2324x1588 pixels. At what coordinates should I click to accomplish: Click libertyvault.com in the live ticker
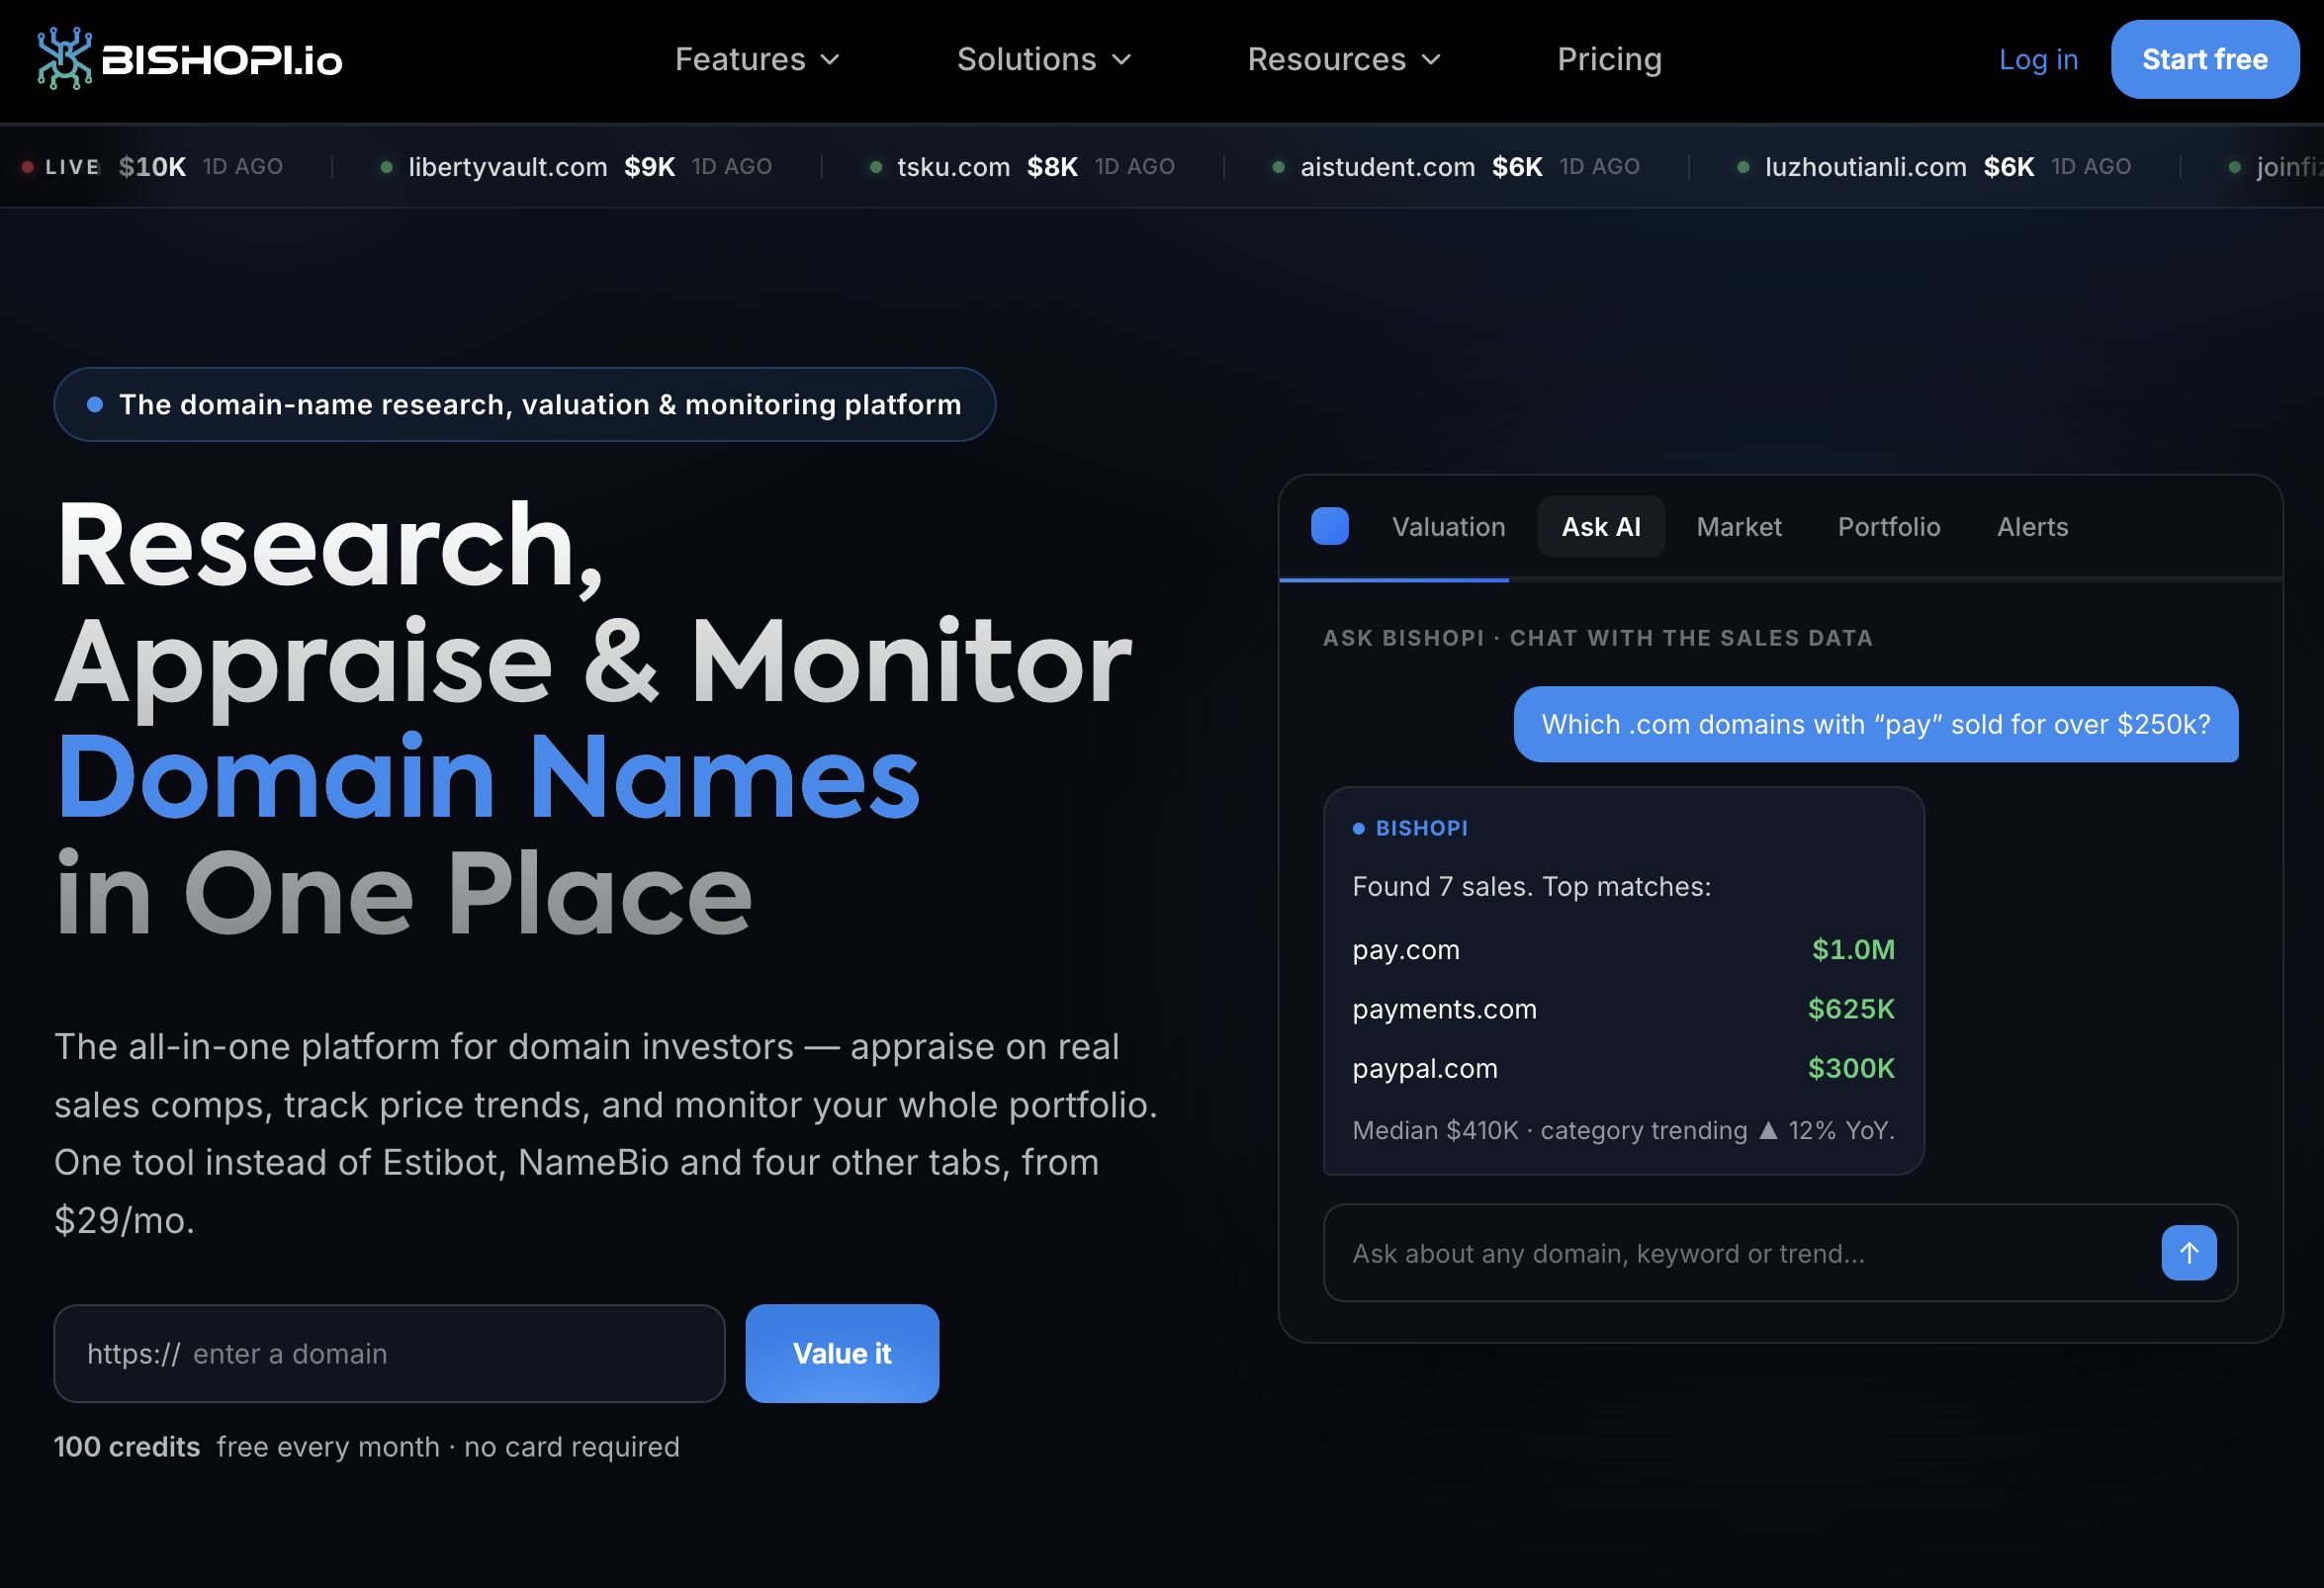[x=507, y=166]
